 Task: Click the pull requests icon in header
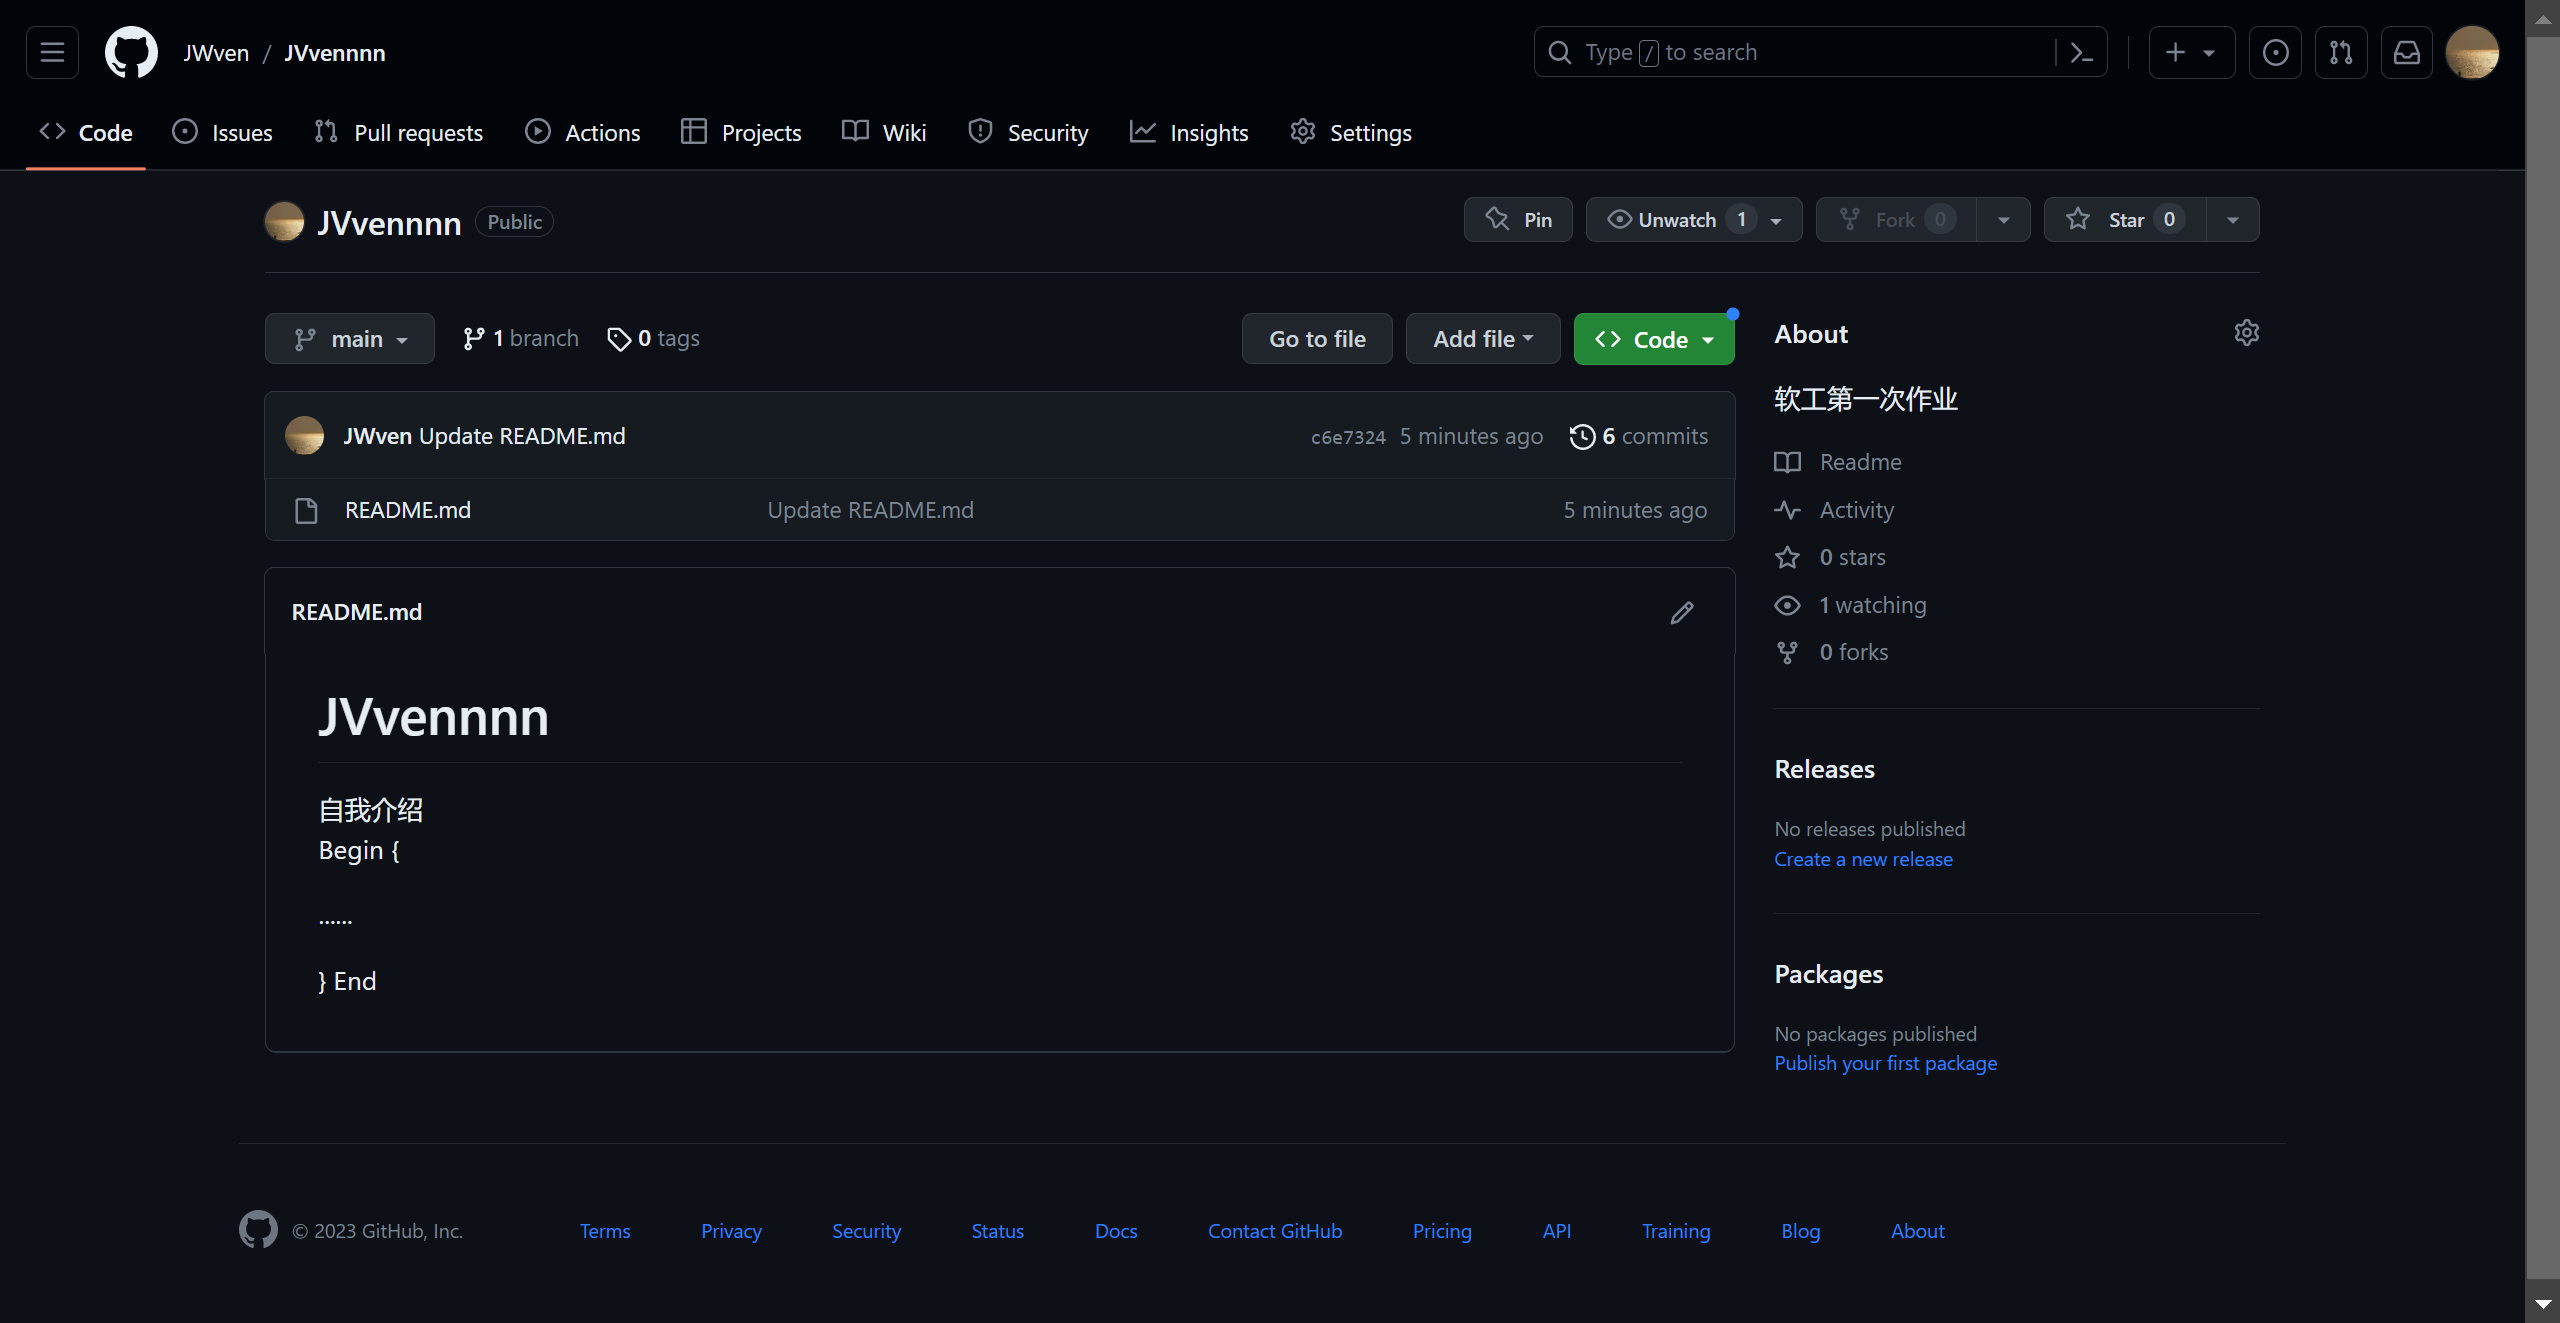[2340, 52]
